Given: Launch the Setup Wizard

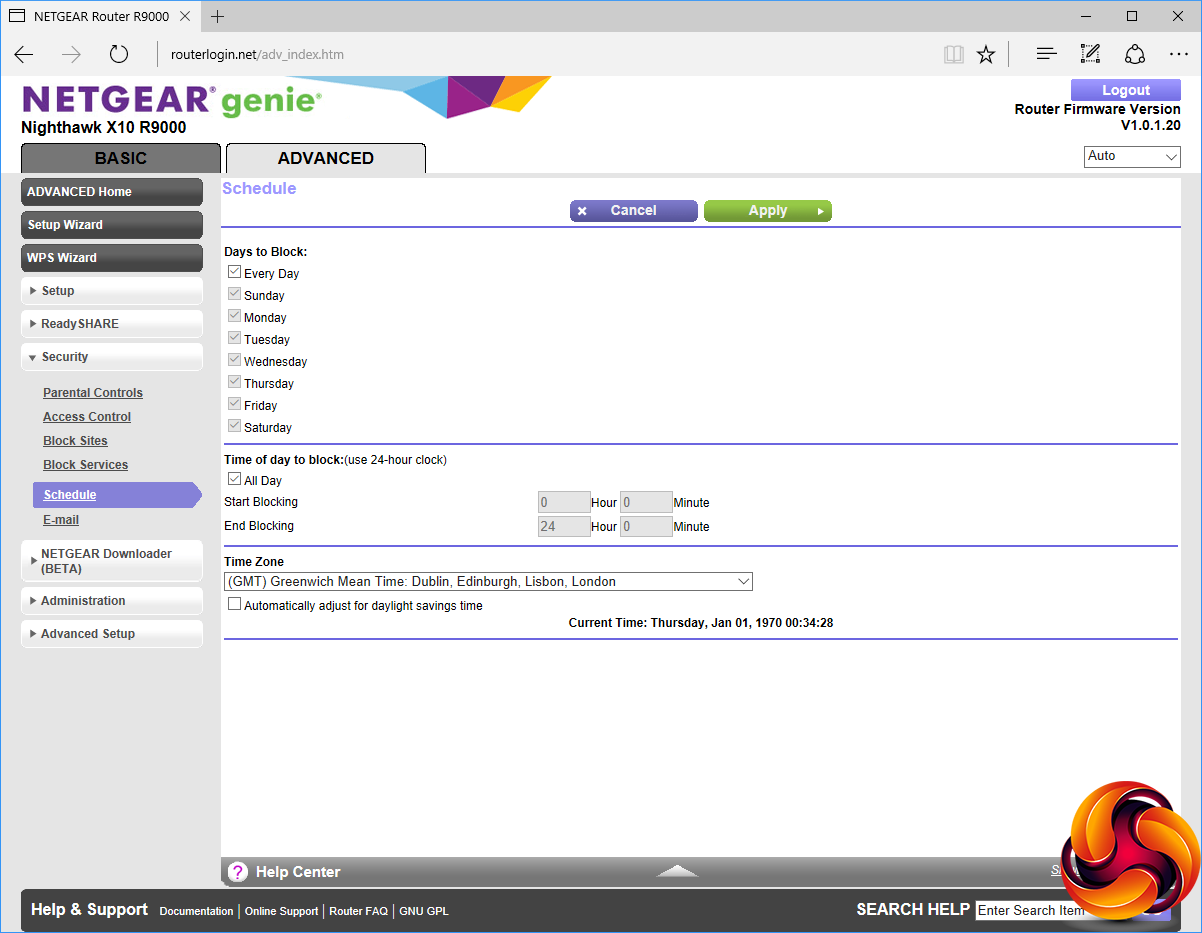Looking at the screenshot, I should click(112, 225).
